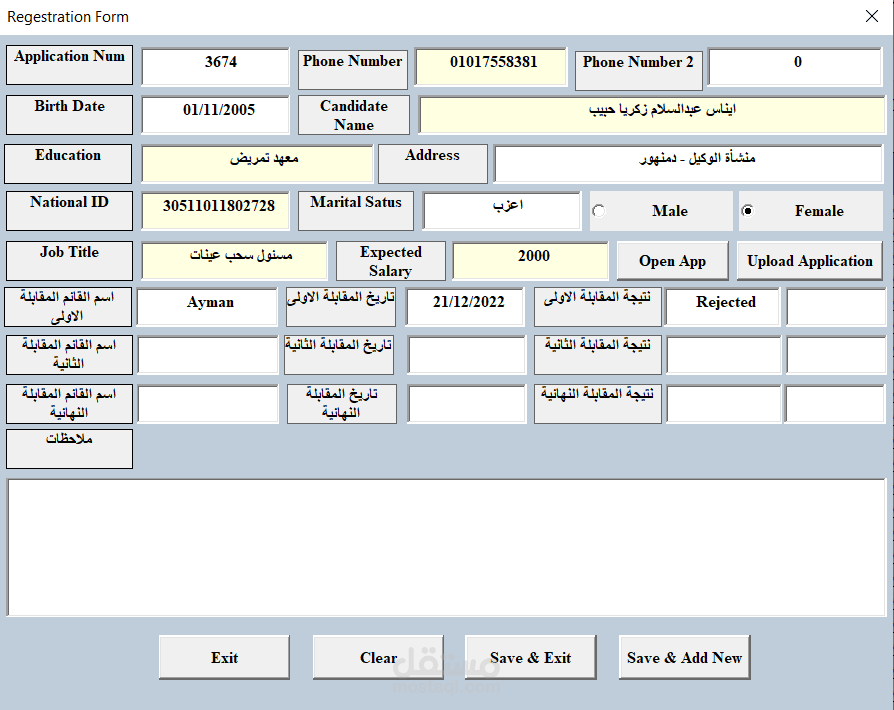Click the Phone Number field 01017558381
Screen dimensions: 894x710
[491, 66]
